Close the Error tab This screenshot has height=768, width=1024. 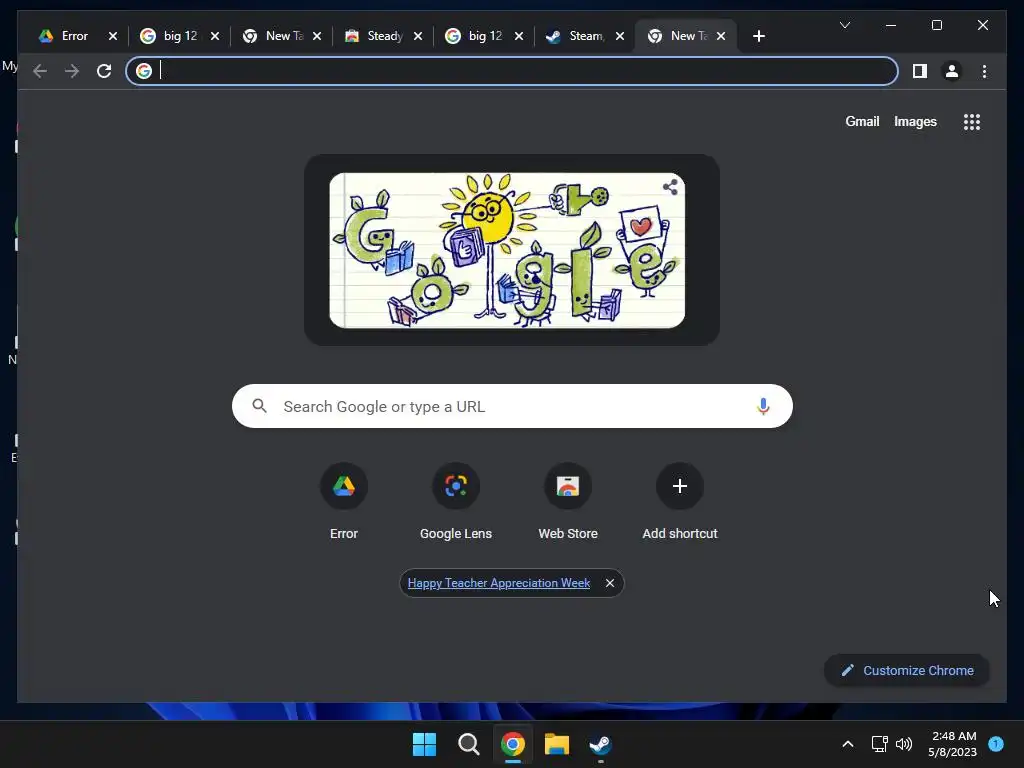pyautogui.click(x=113, y=36)
